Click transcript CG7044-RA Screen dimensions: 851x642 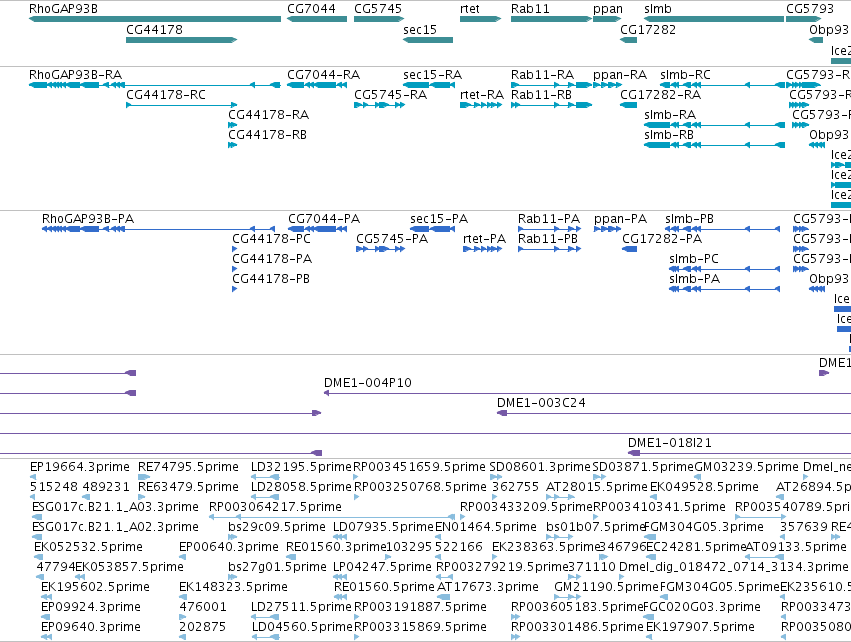[317, 85]
